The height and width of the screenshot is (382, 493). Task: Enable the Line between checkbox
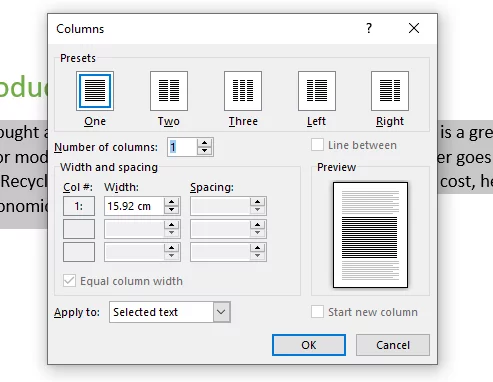317,145
